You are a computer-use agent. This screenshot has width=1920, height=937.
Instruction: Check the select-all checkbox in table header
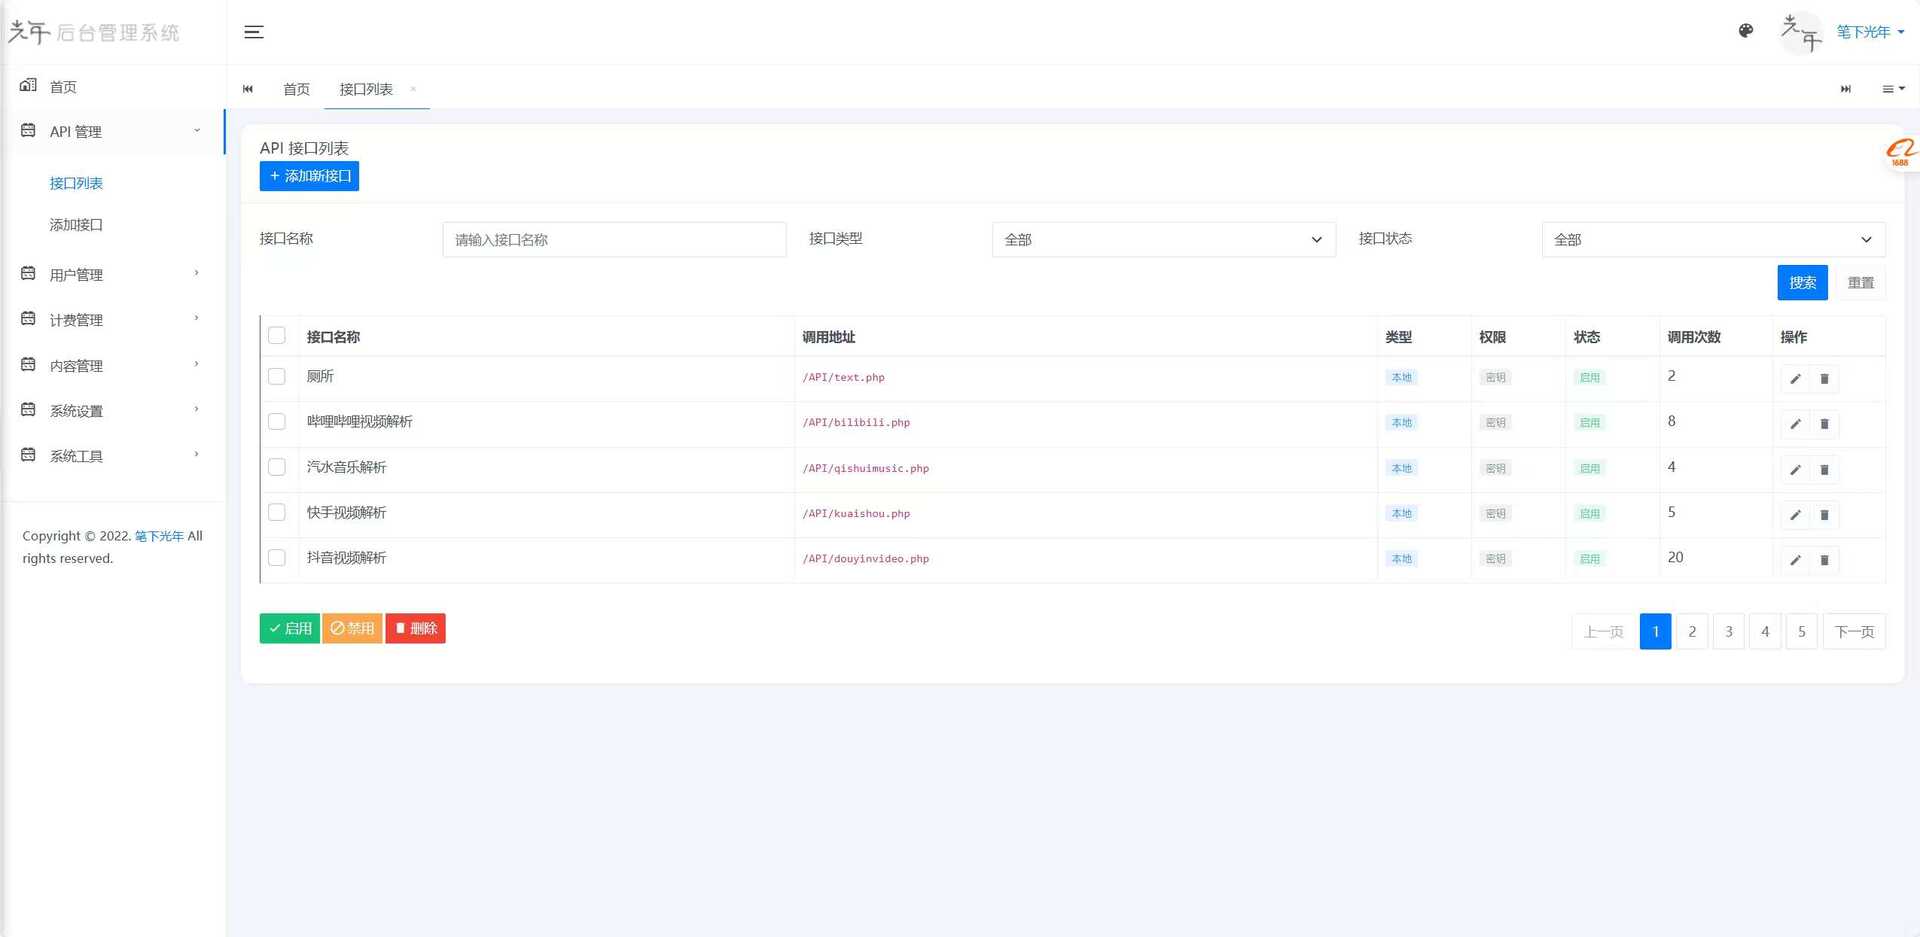(x=277, y=336)
